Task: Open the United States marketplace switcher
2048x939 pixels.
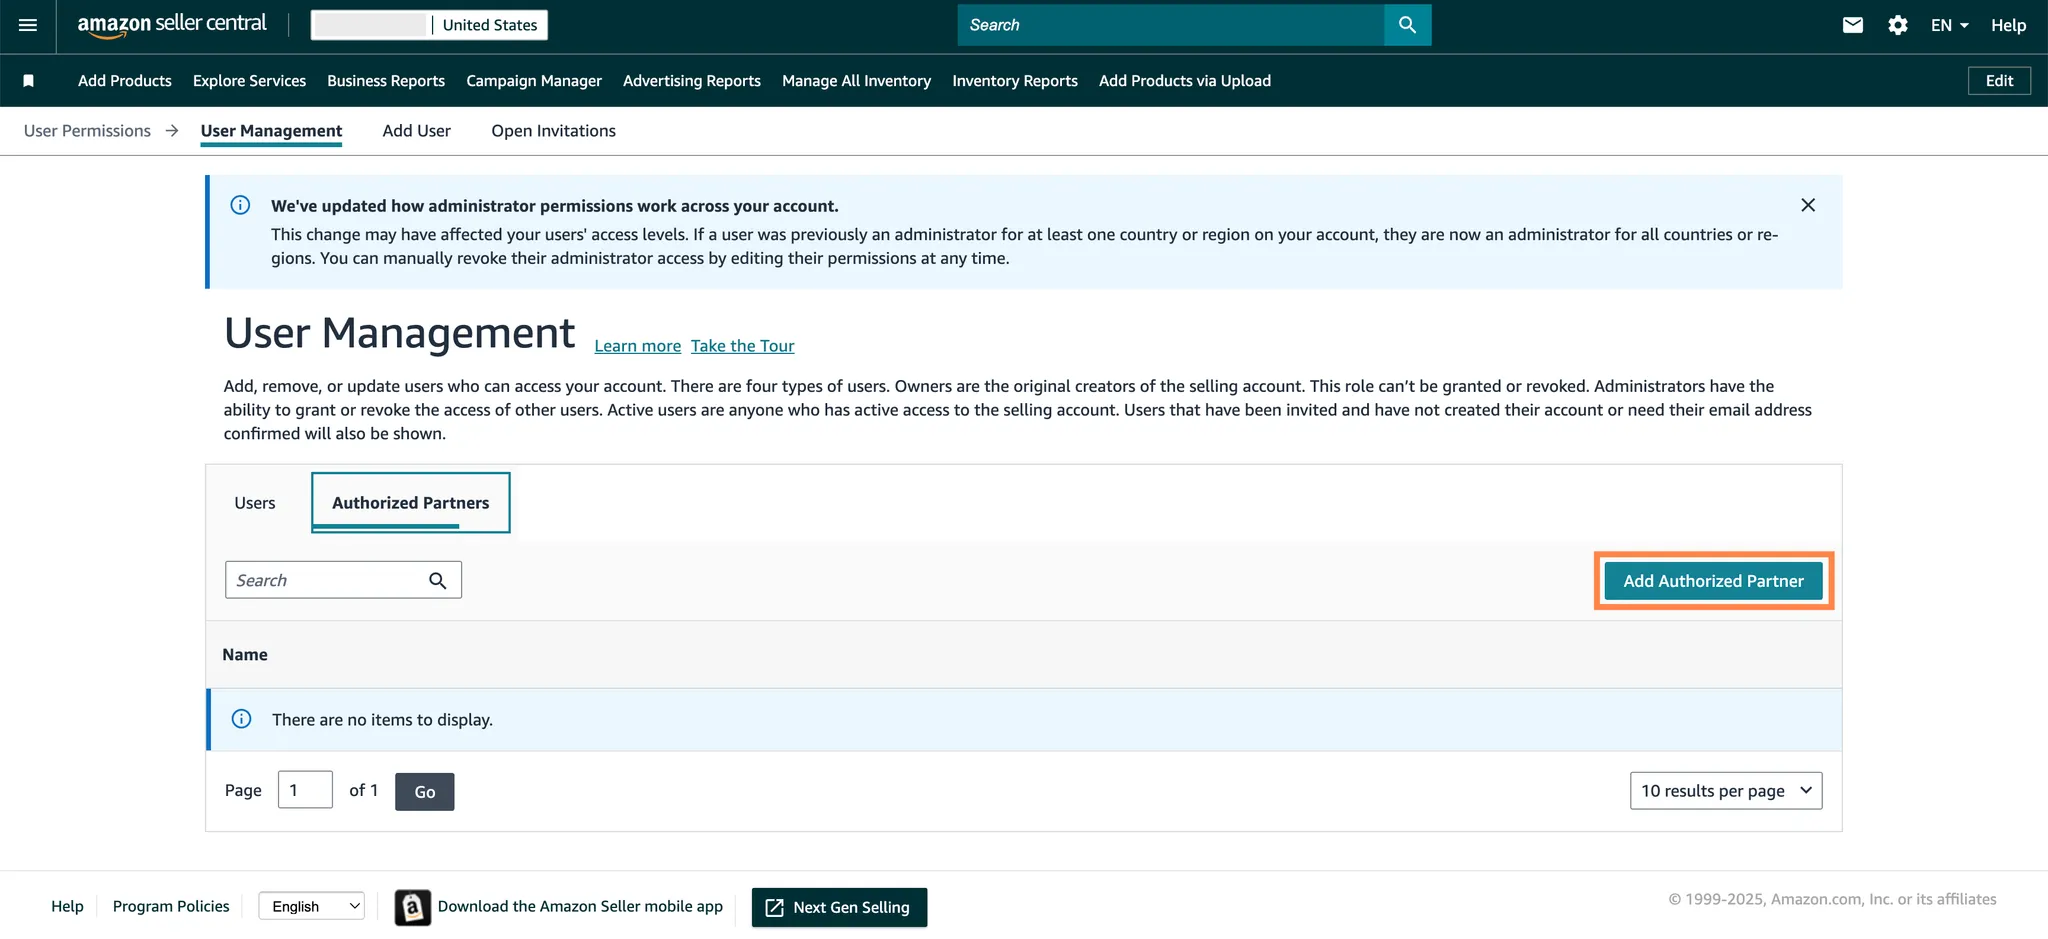Action: (x=430, y=25)
